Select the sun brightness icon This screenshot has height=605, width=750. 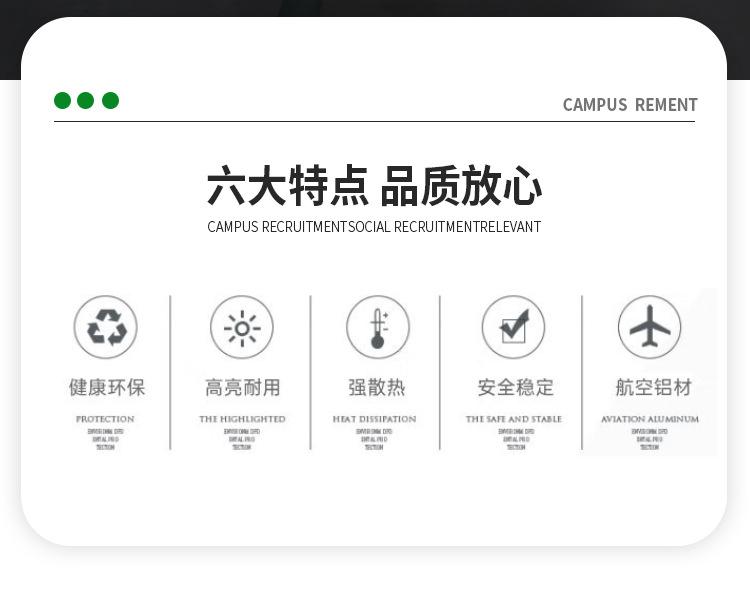[242, 327]
